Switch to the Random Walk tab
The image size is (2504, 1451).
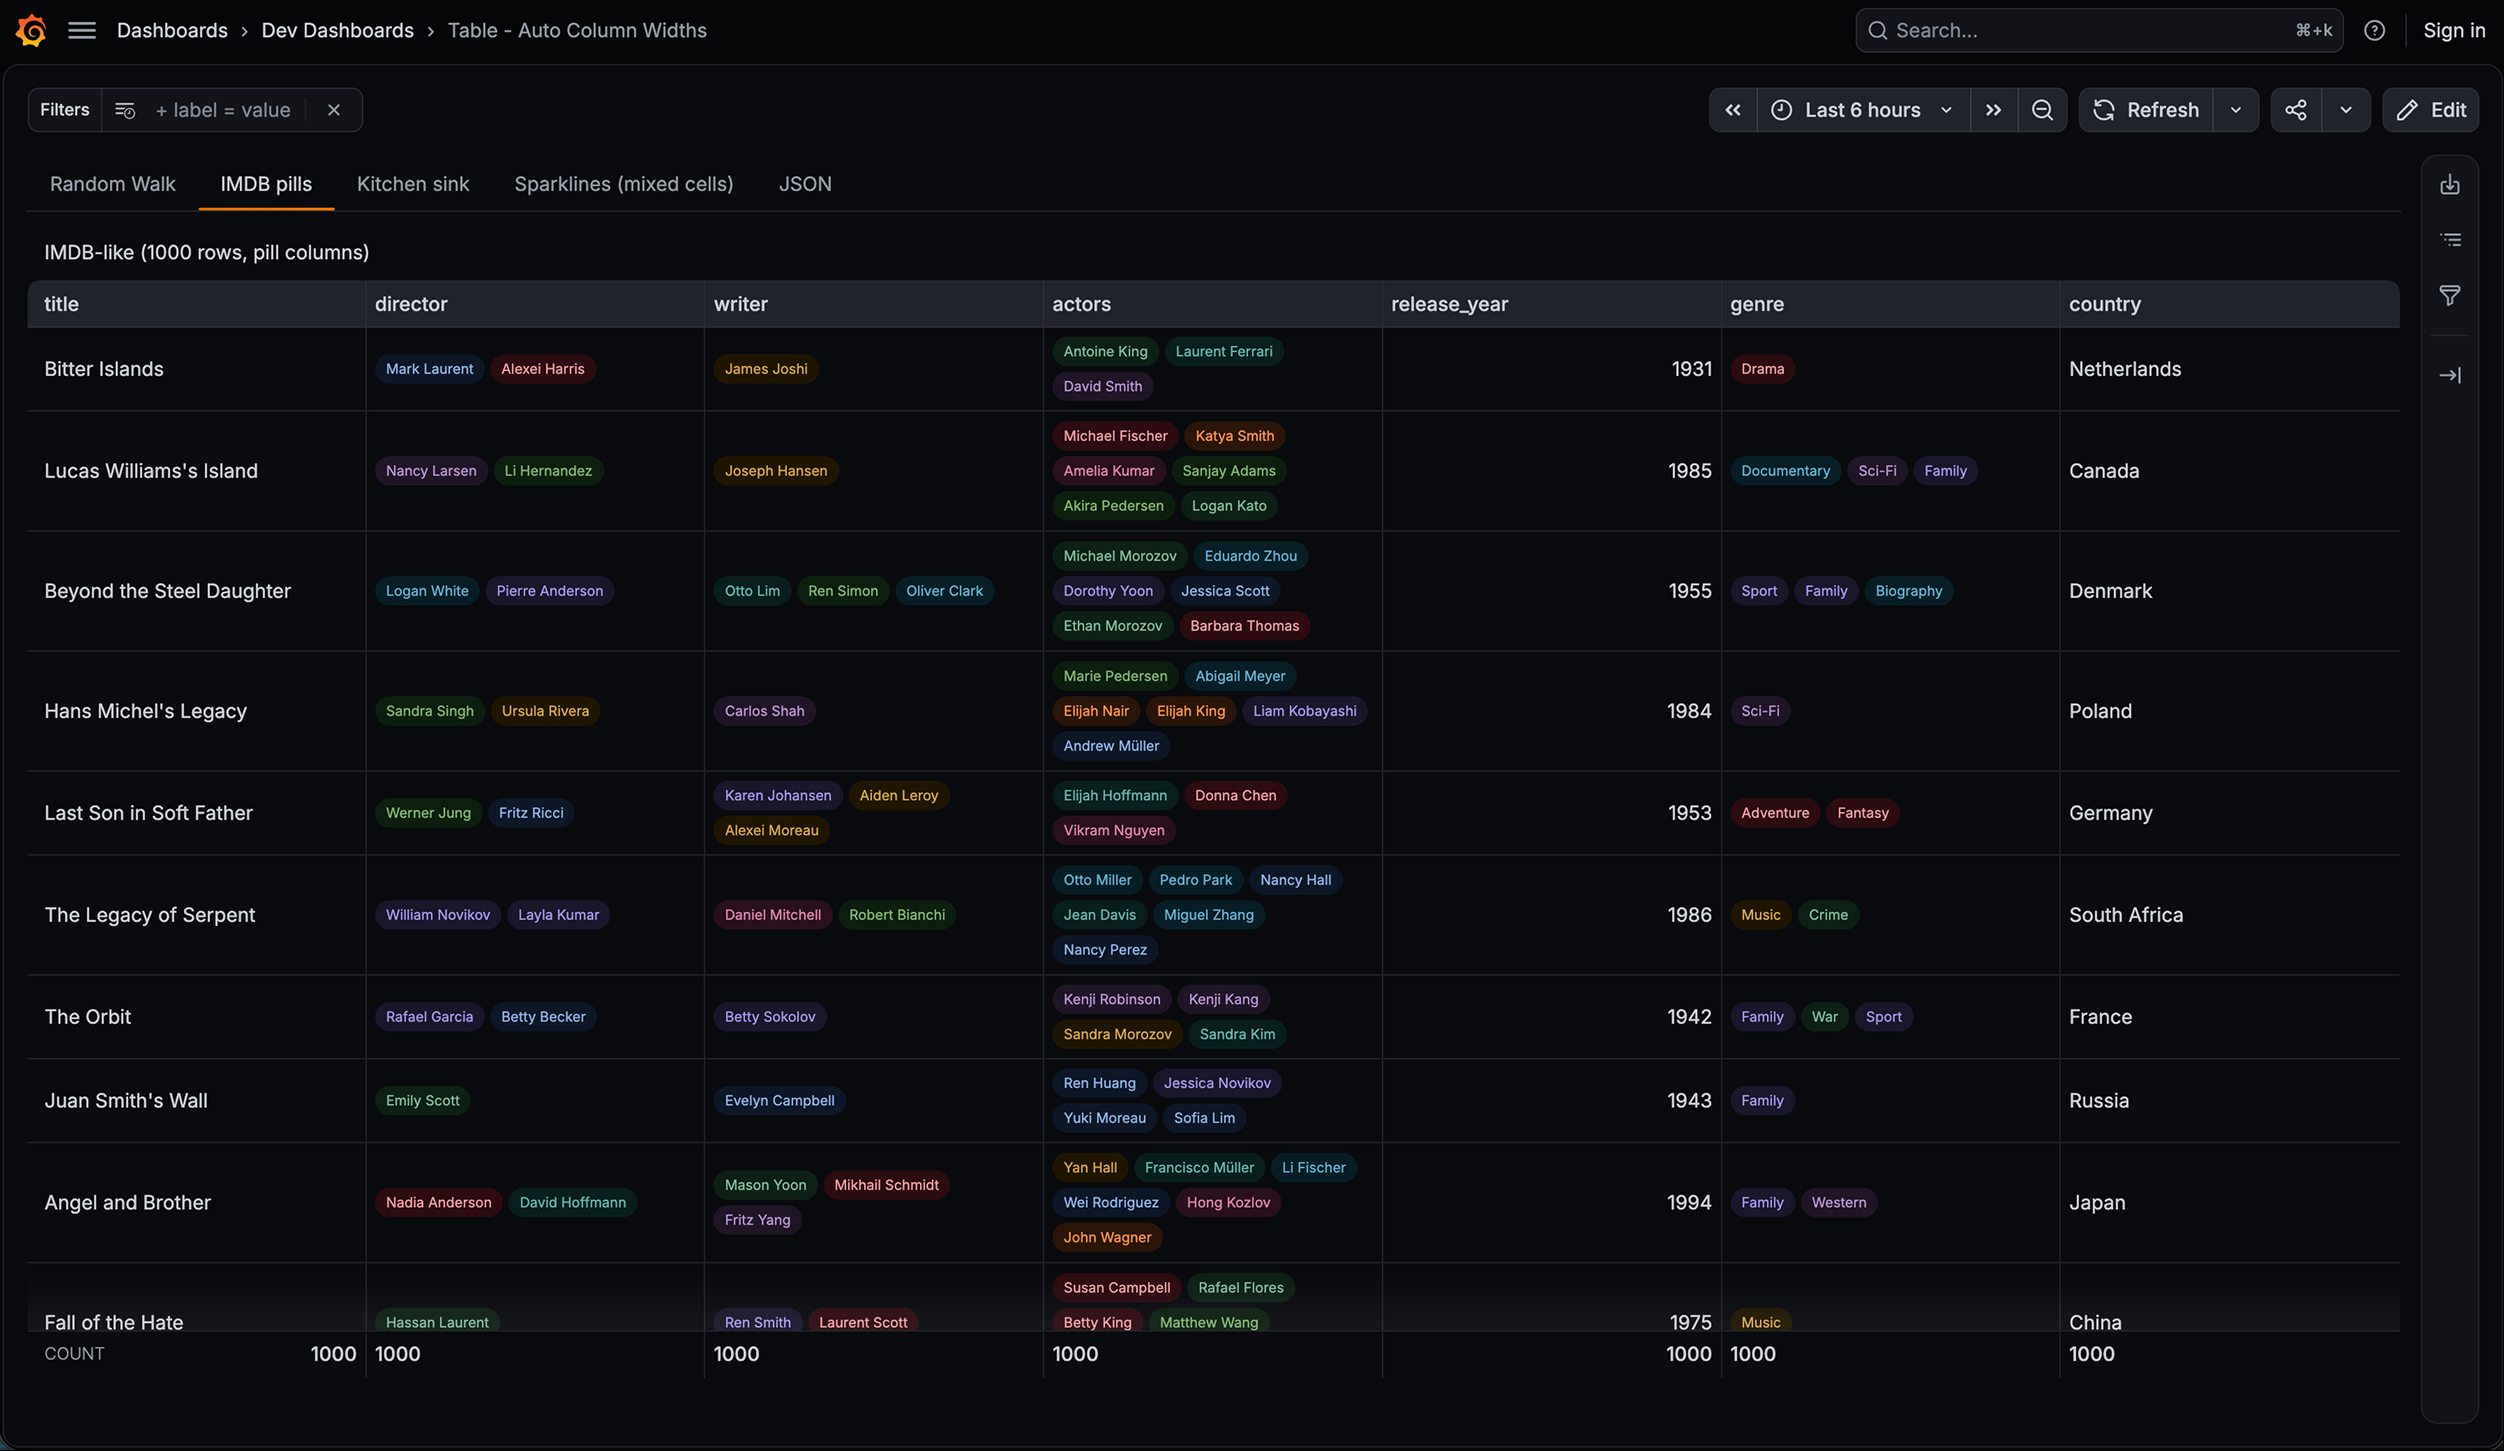pyautogui.click(x=112, y=184)
